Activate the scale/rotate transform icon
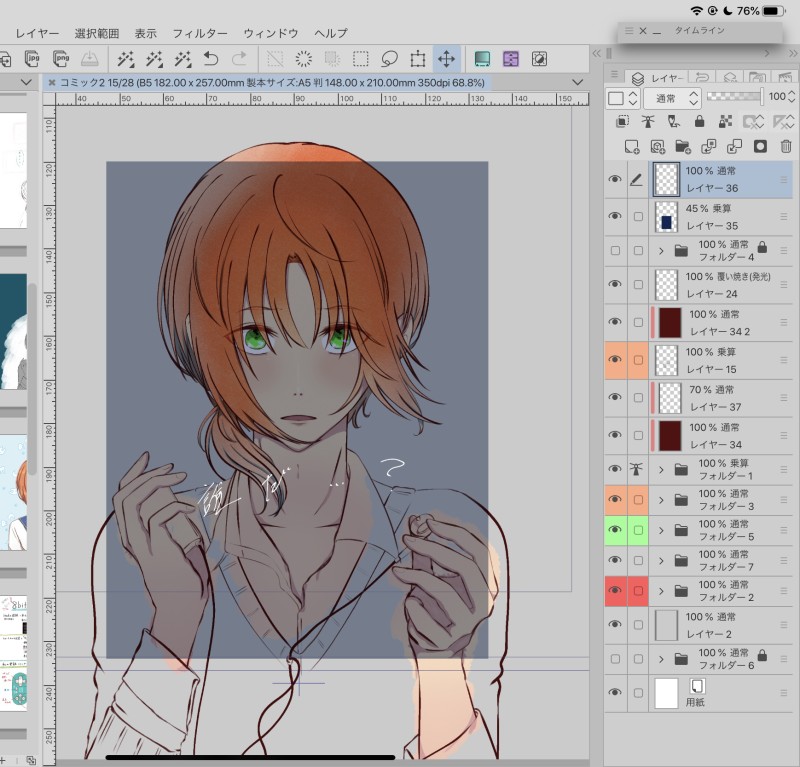 (x=418, y=59)
